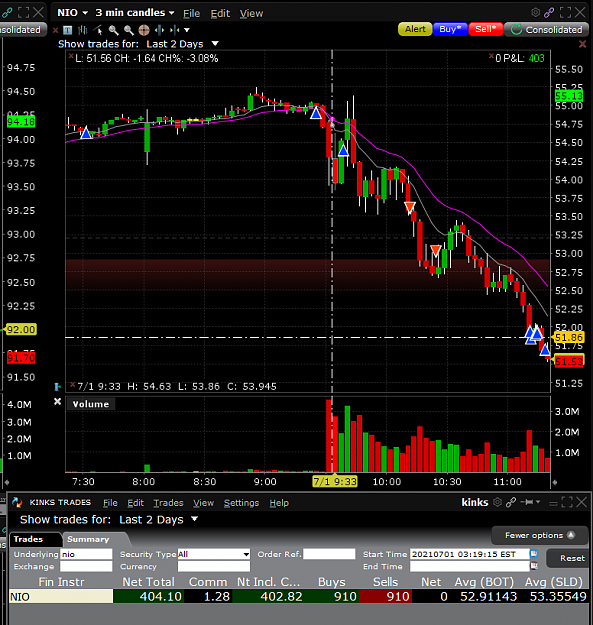This screenshot has height=625, width=593.
Task: Click the blue Buy button
Action: (x=450, y=29)
